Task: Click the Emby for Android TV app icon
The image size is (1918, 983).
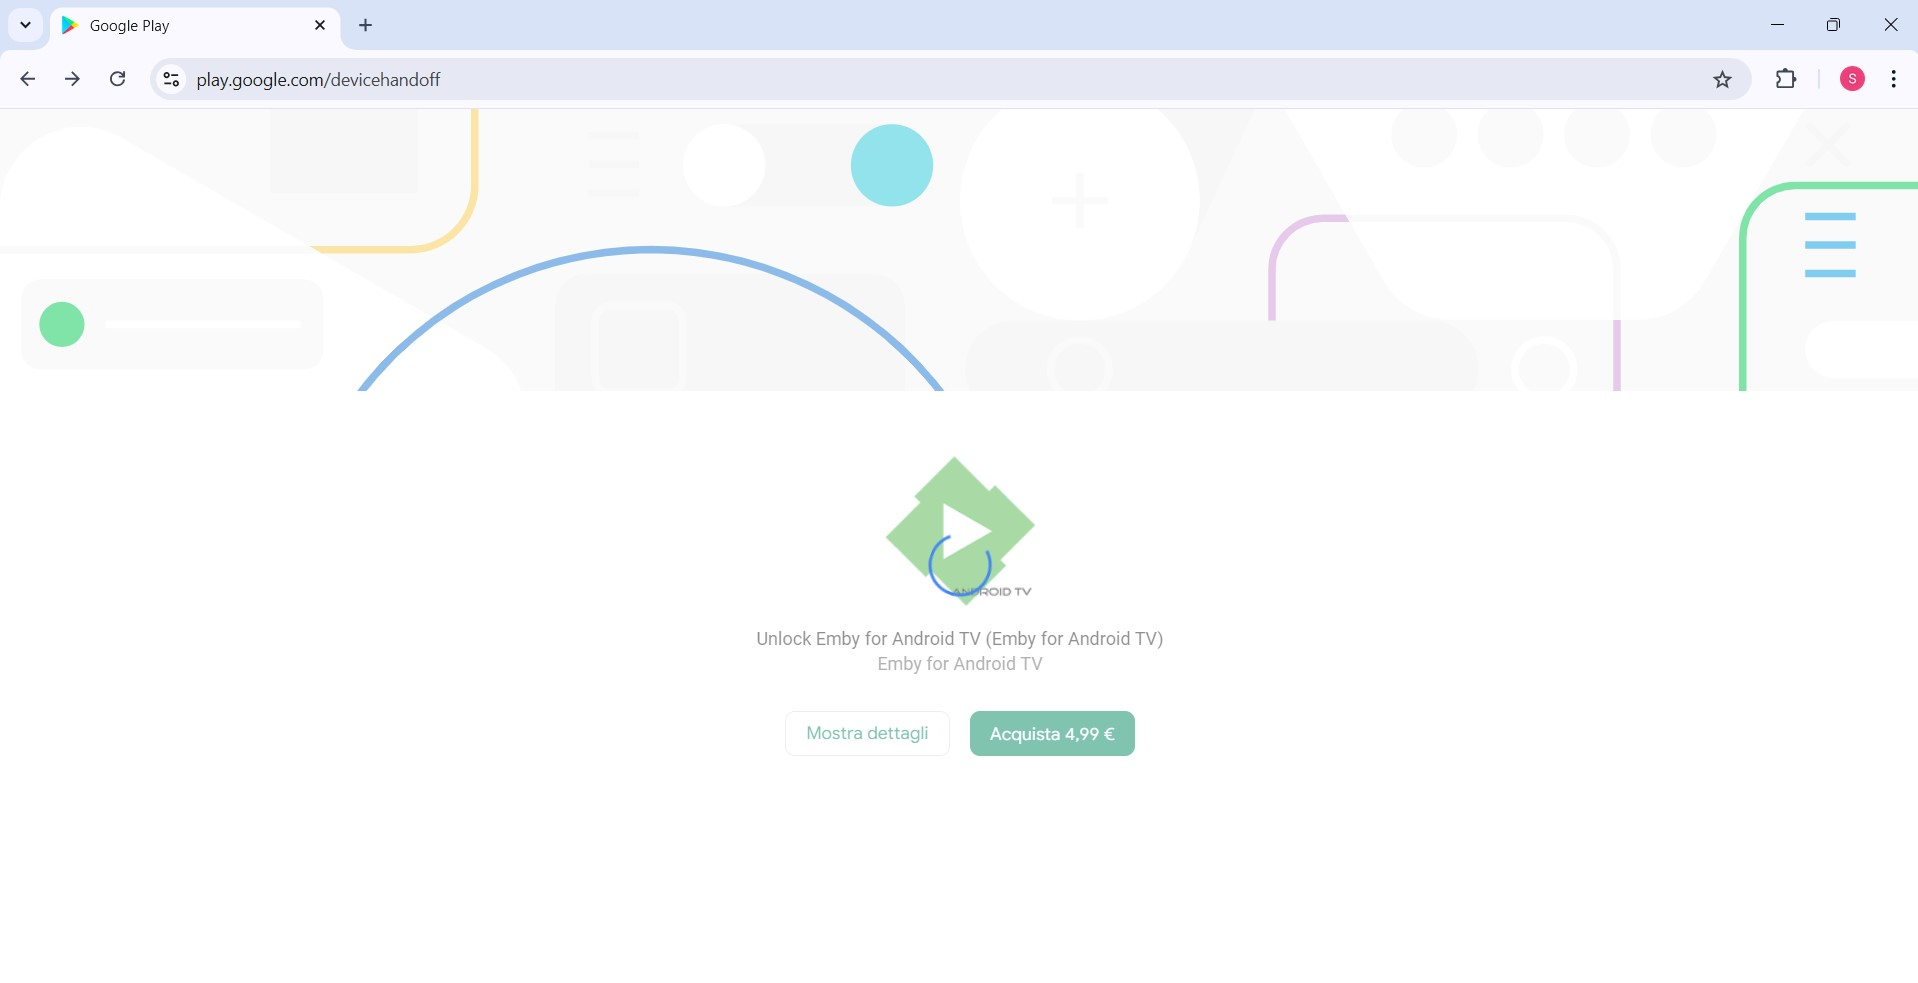Action: (960, 530)
